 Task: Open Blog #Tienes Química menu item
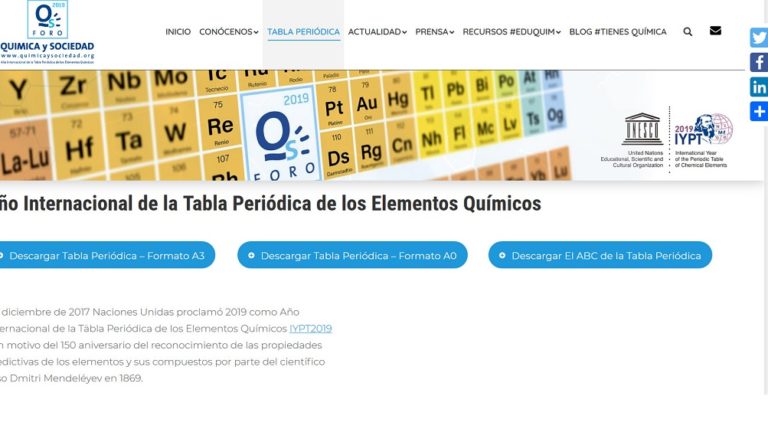point(617,32)
